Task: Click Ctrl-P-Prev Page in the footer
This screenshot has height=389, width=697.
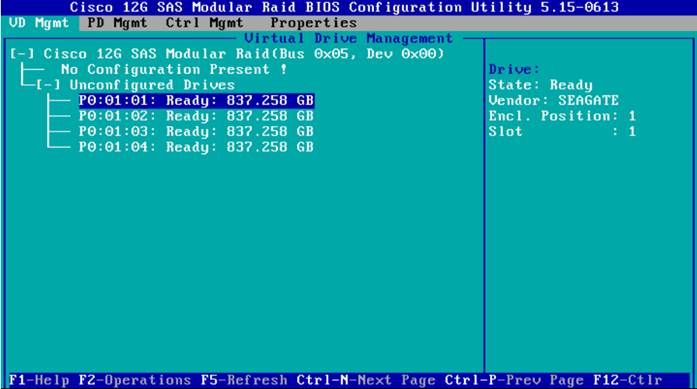Action: 514,381
